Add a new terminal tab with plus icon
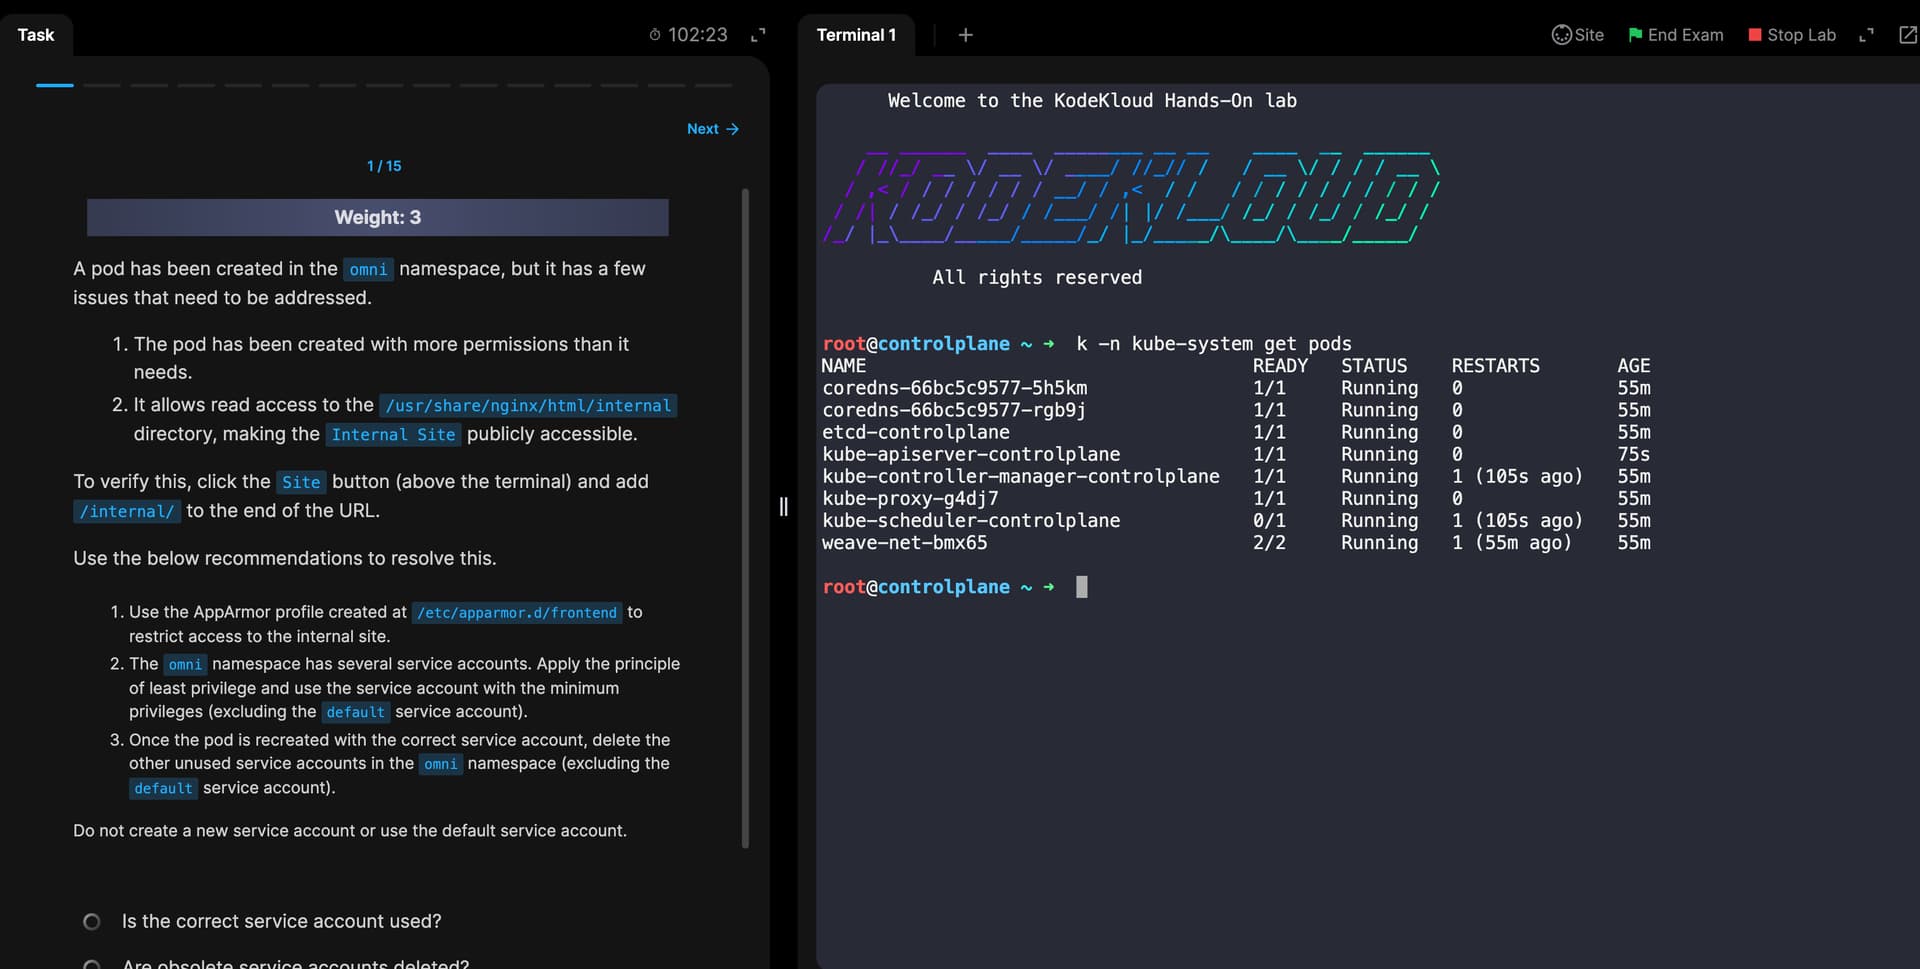 click(x=965, y=35)
